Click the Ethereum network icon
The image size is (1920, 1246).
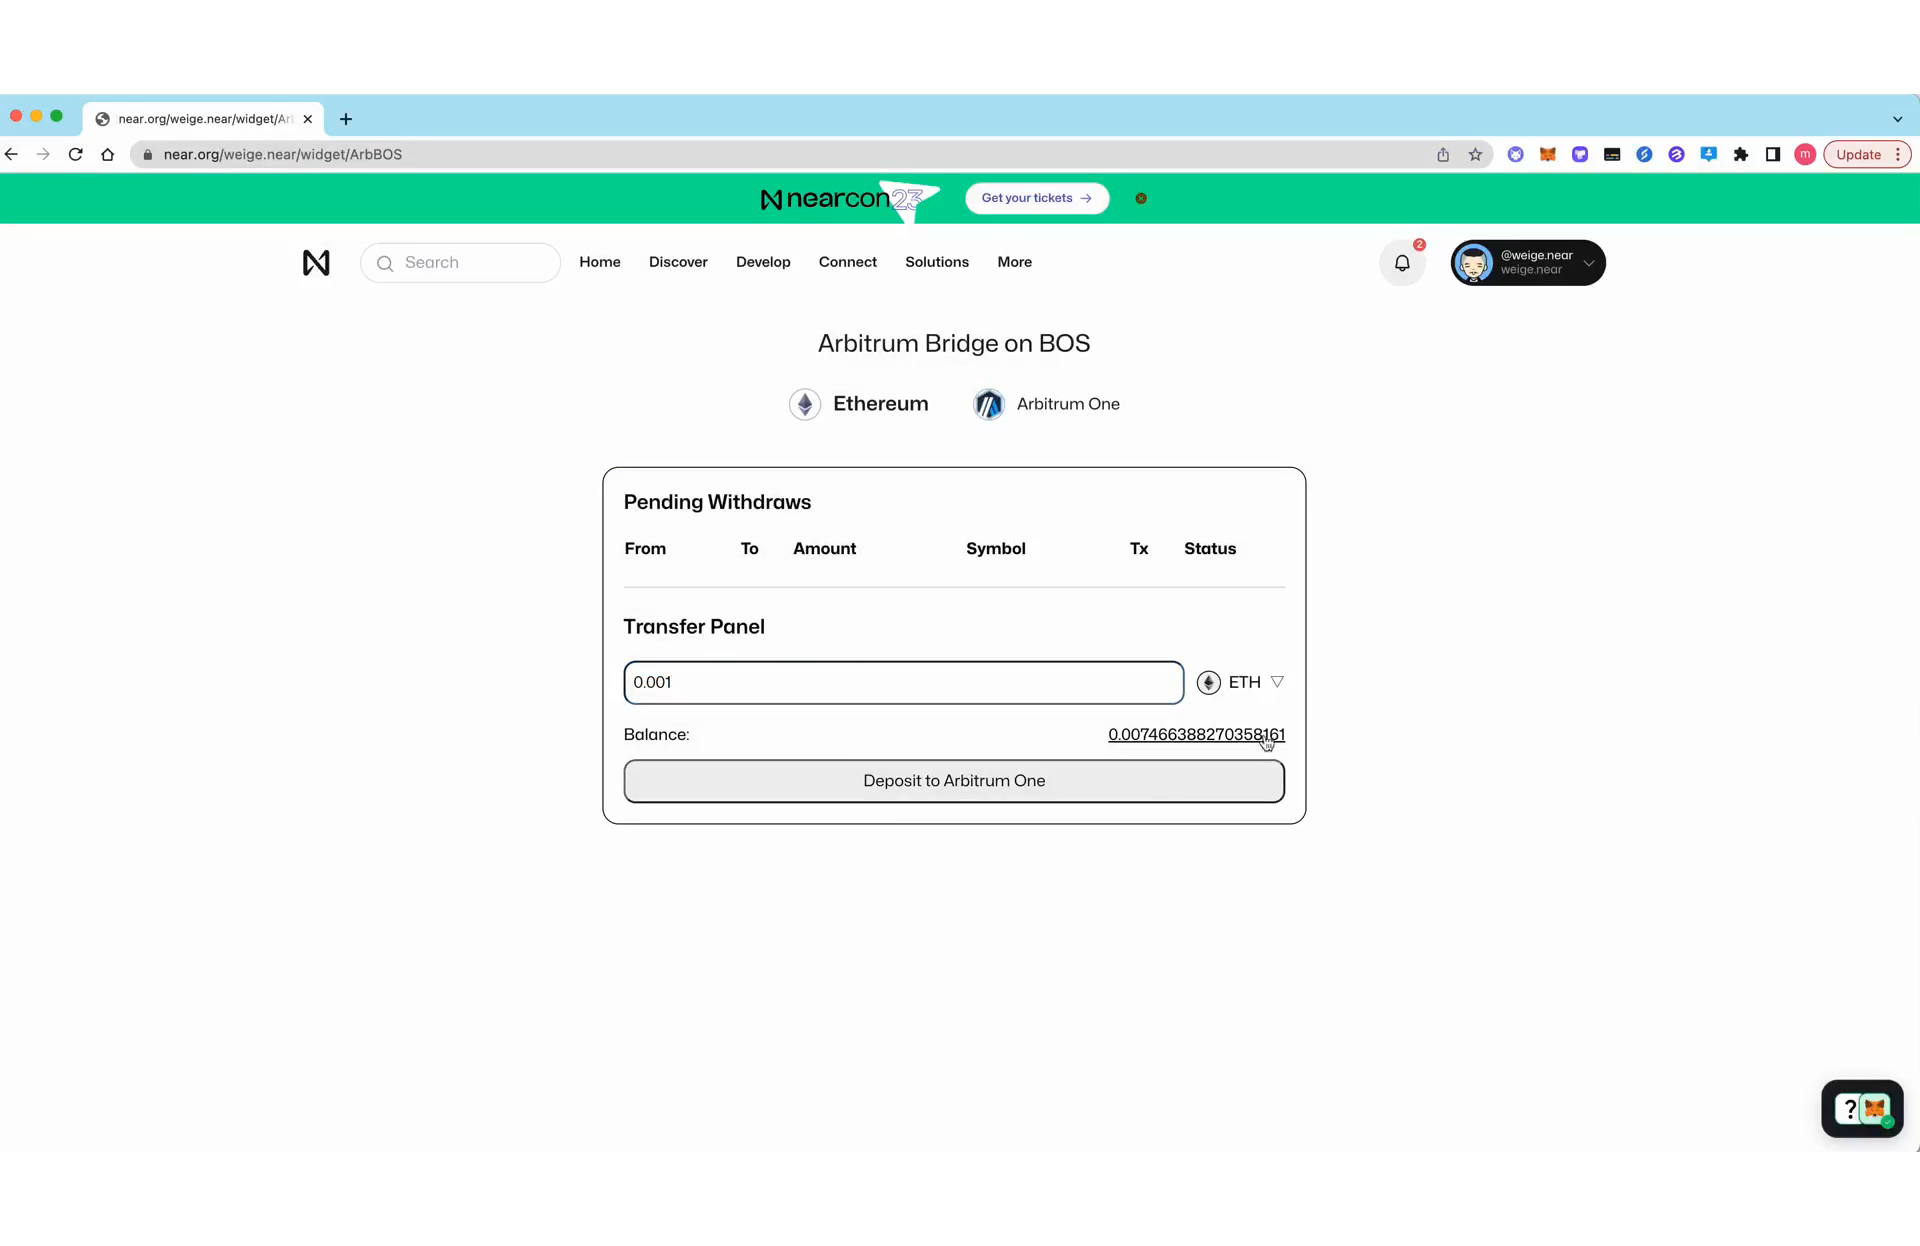point(805,404)
